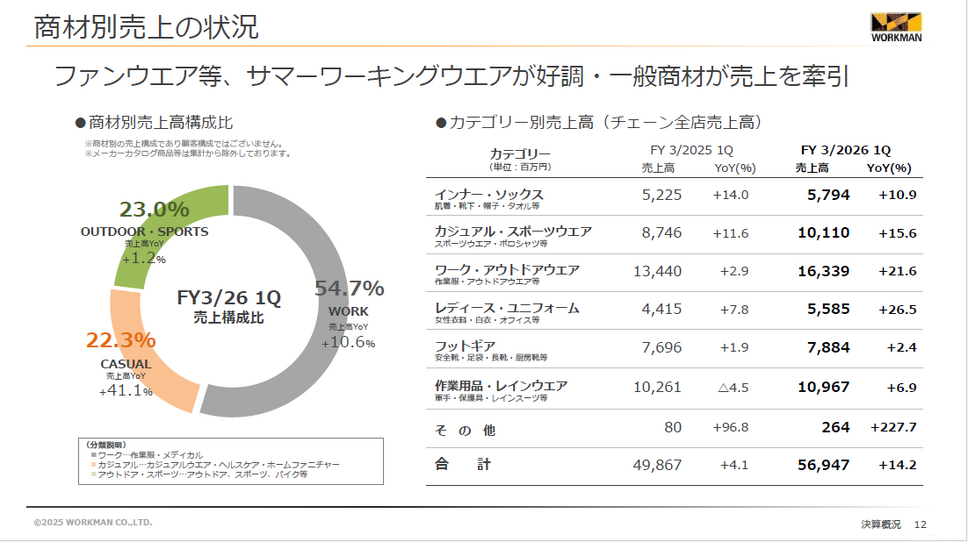Select the インナー・ソックス table row
Viewport: 968px width, 542px height.
(674, 197)
